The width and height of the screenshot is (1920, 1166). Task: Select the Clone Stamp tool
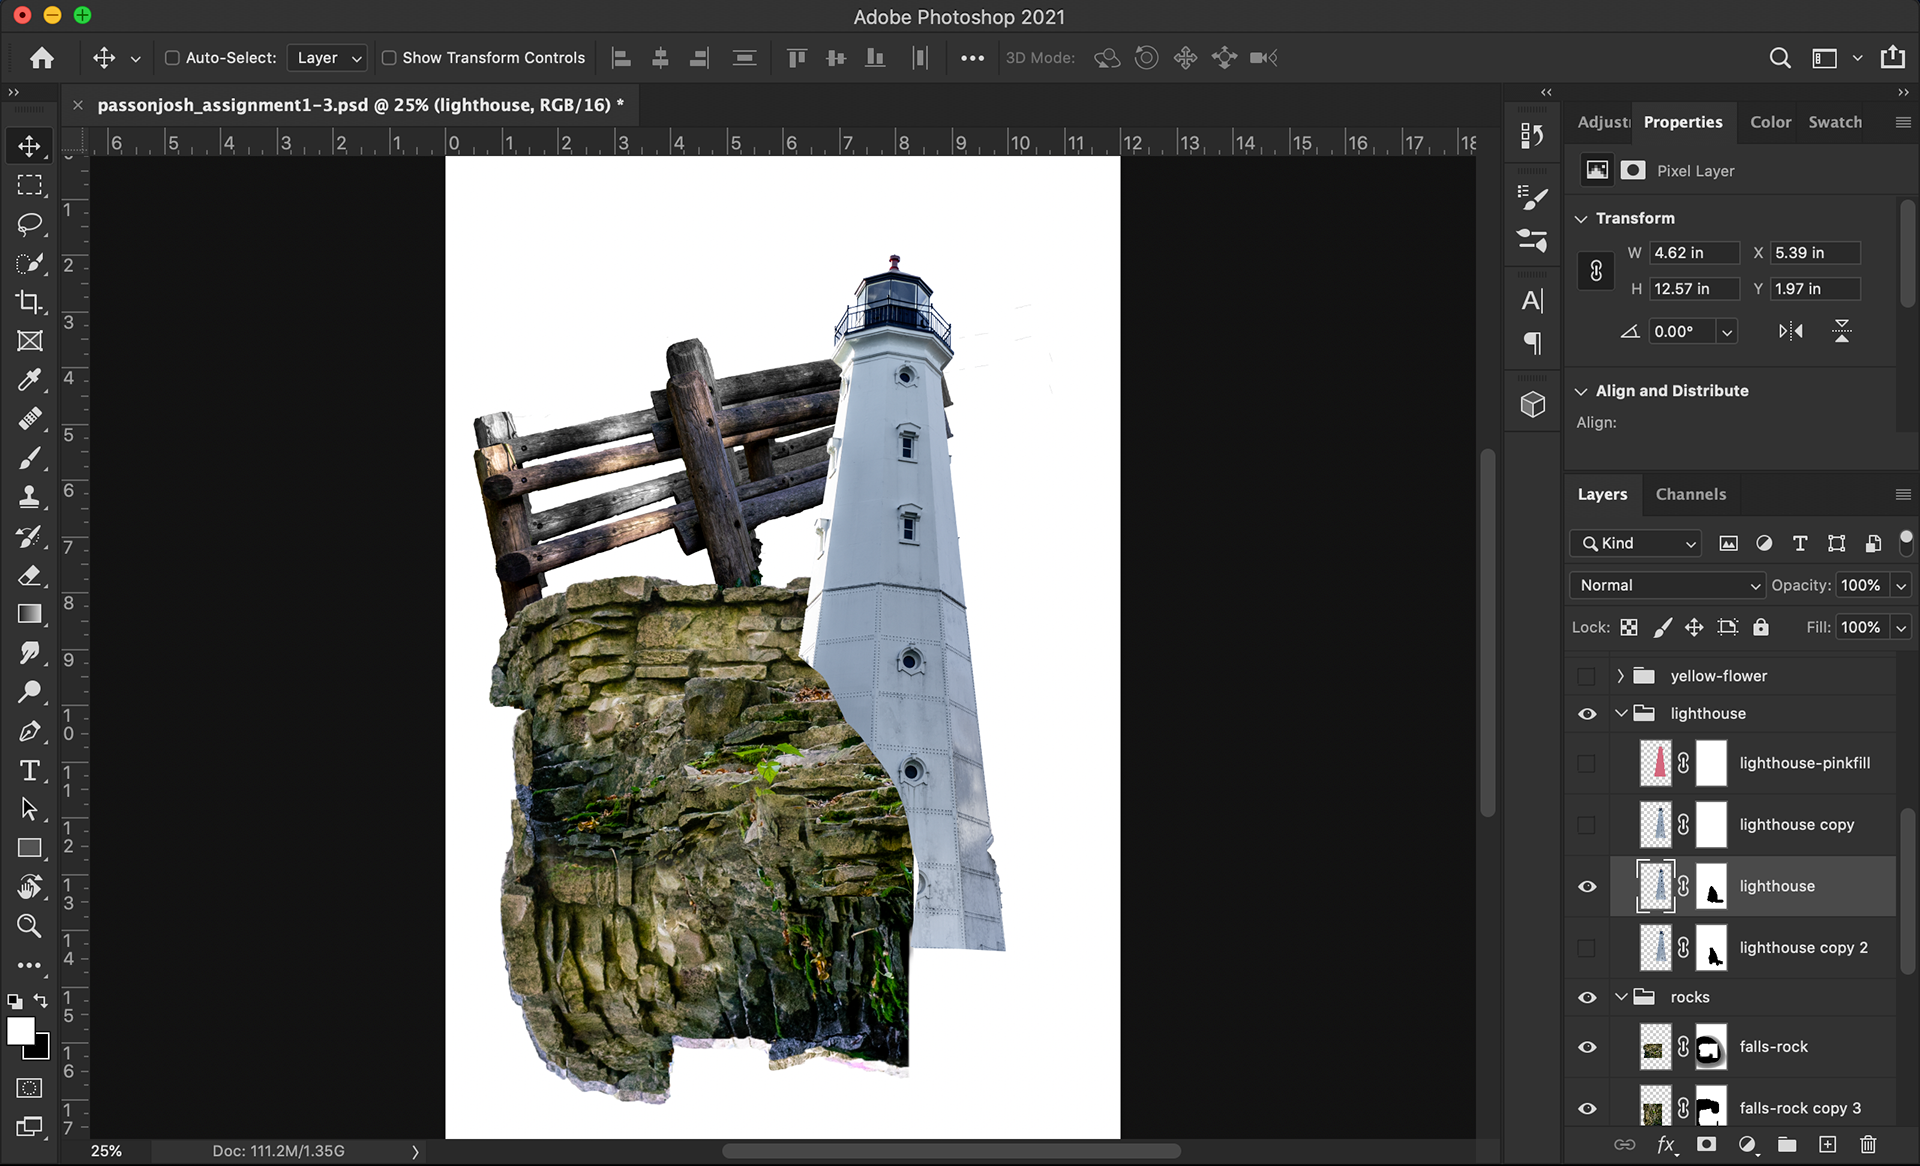coord(29,496)
